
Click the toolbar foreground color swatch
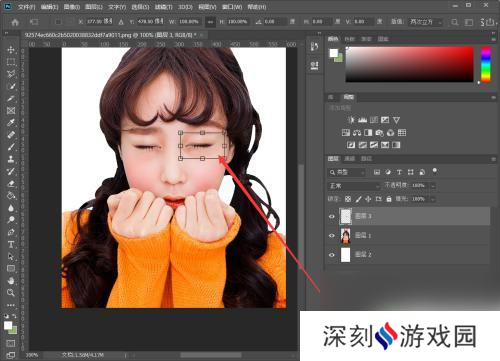[x=8, y=325]
